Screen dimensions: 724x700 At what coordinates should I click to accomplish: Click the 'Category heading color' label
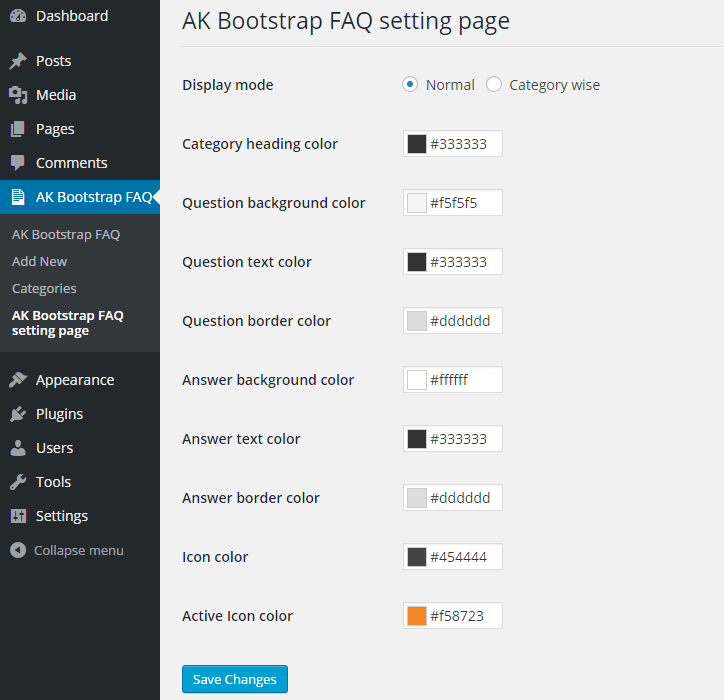pos(260,144)
